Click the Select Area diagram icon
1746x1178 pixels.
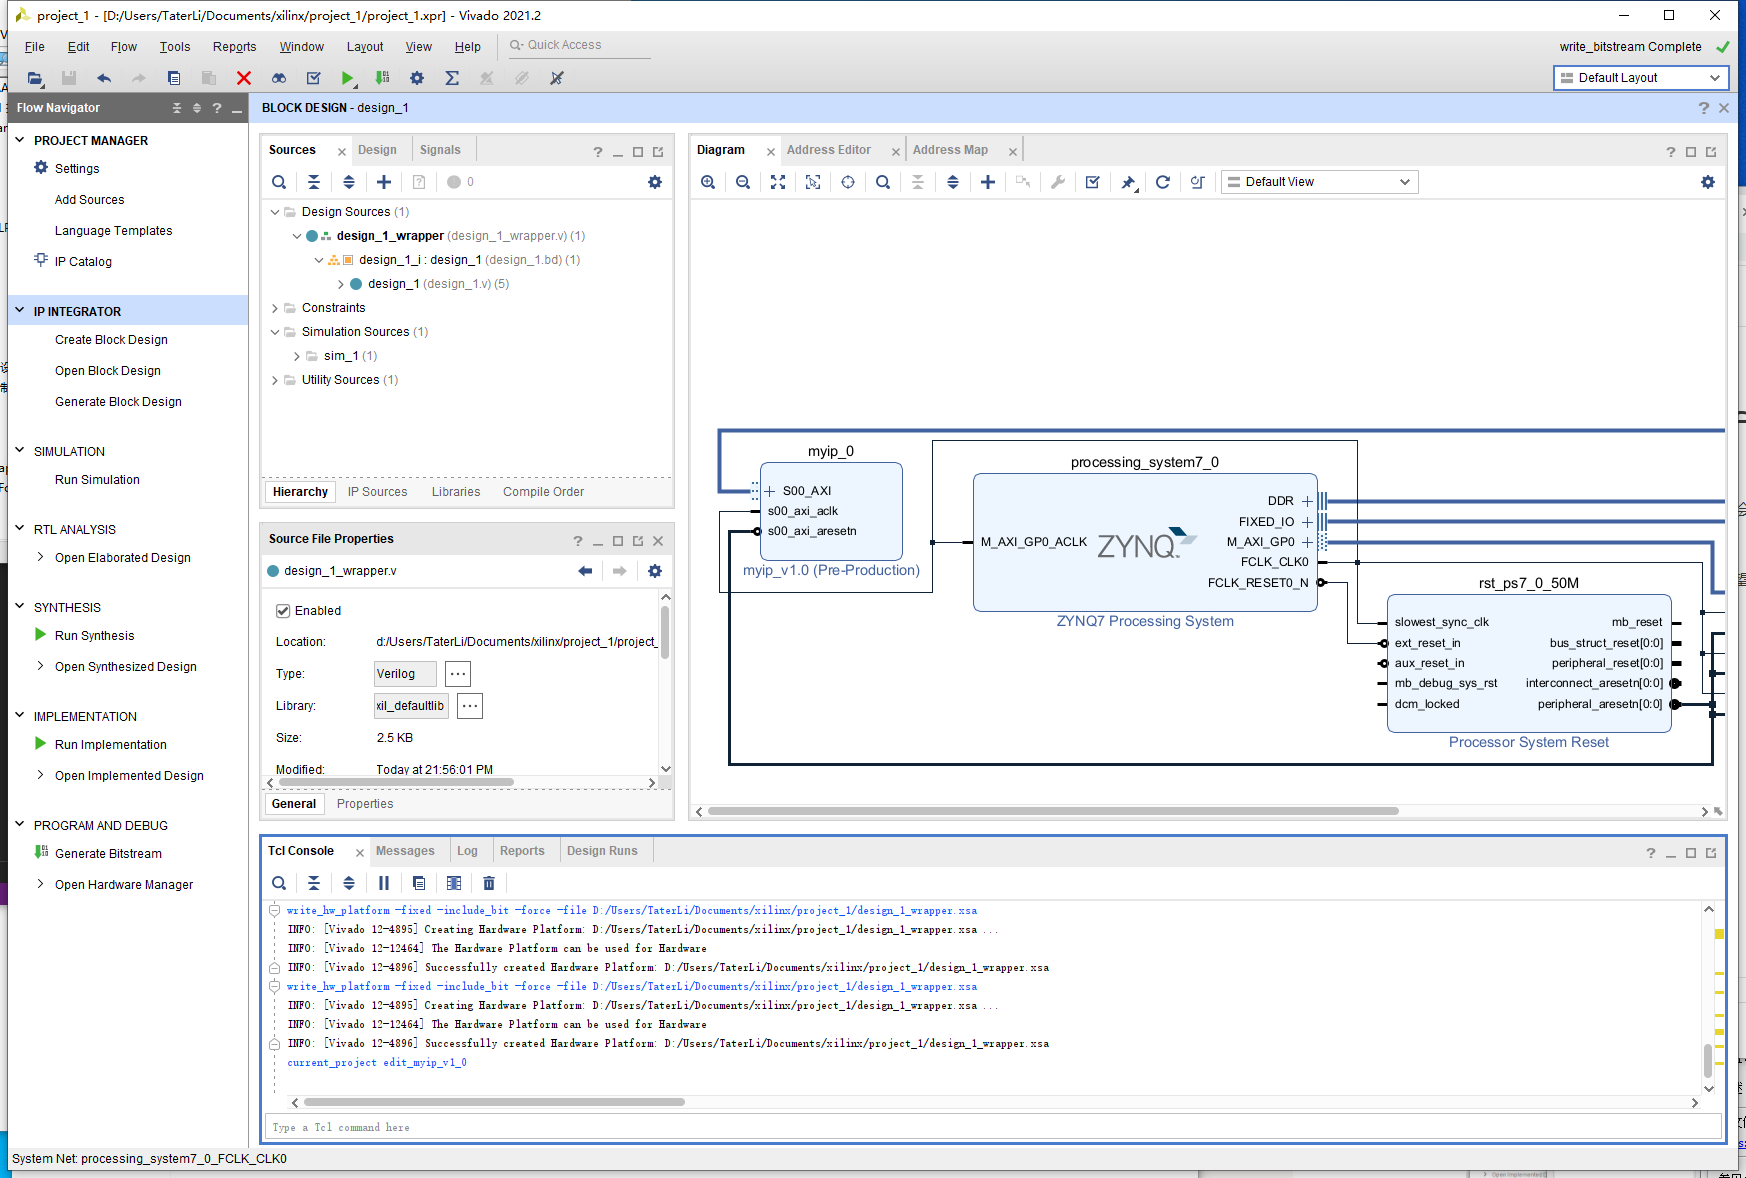coord(813,182)
